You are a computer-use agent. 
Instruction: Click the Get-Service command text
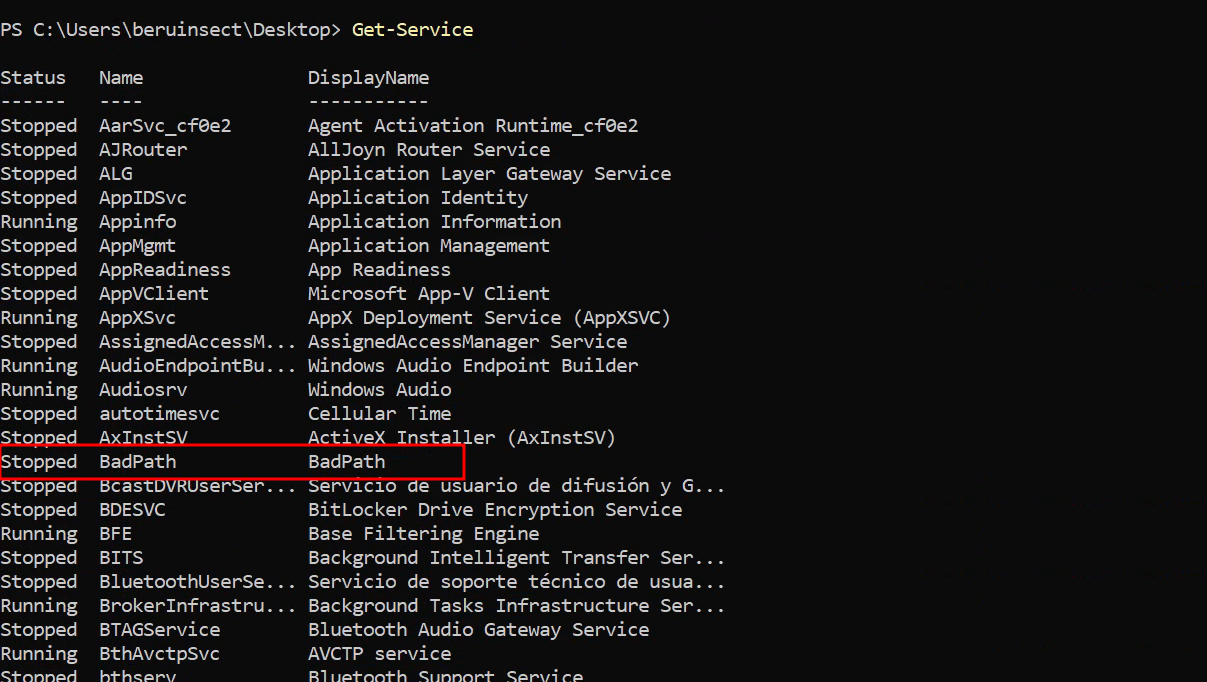(412, 30)
